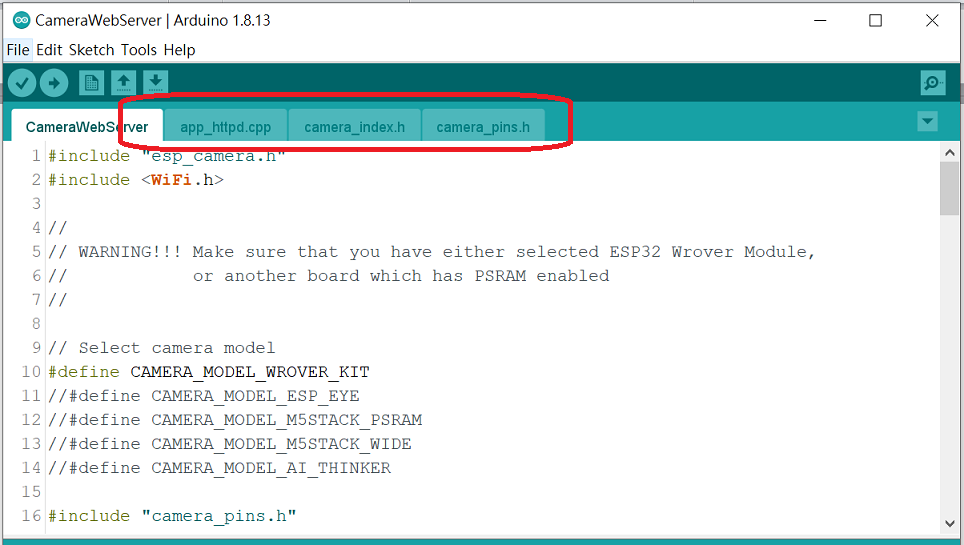
Task: Click the vertical scrollbar thumb
Action: tap(949, 189)
